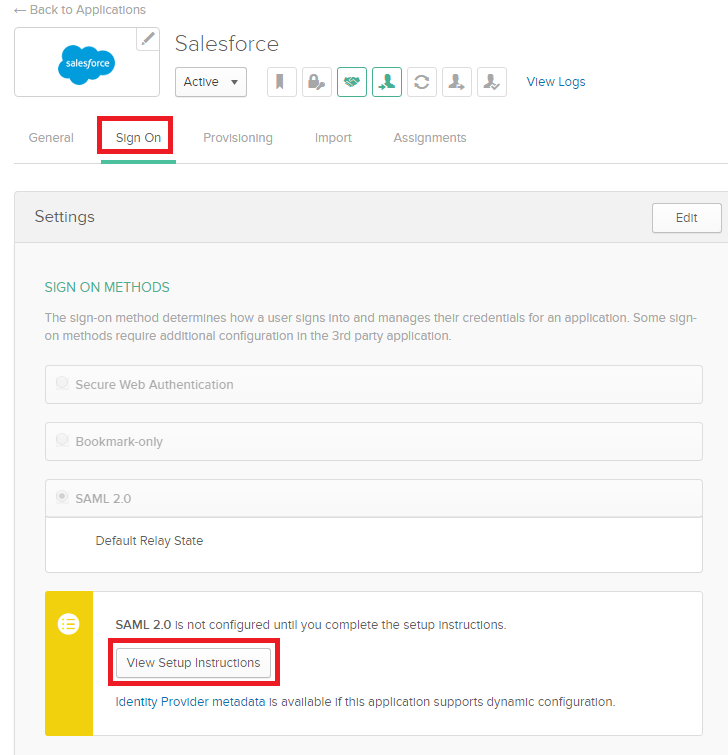Select the Secure Web Authentication radio button
728x755 pixels.
[x=62, y=384]
